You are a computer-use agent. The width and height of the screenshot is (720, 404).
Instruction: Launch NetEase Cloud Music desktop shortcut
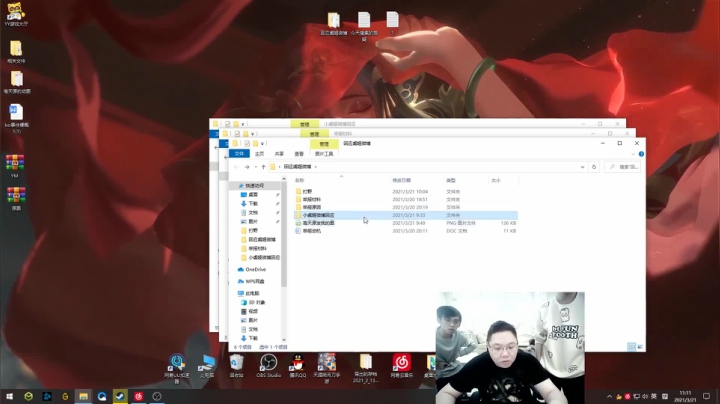pyautogui.click(x=402, y=365)
